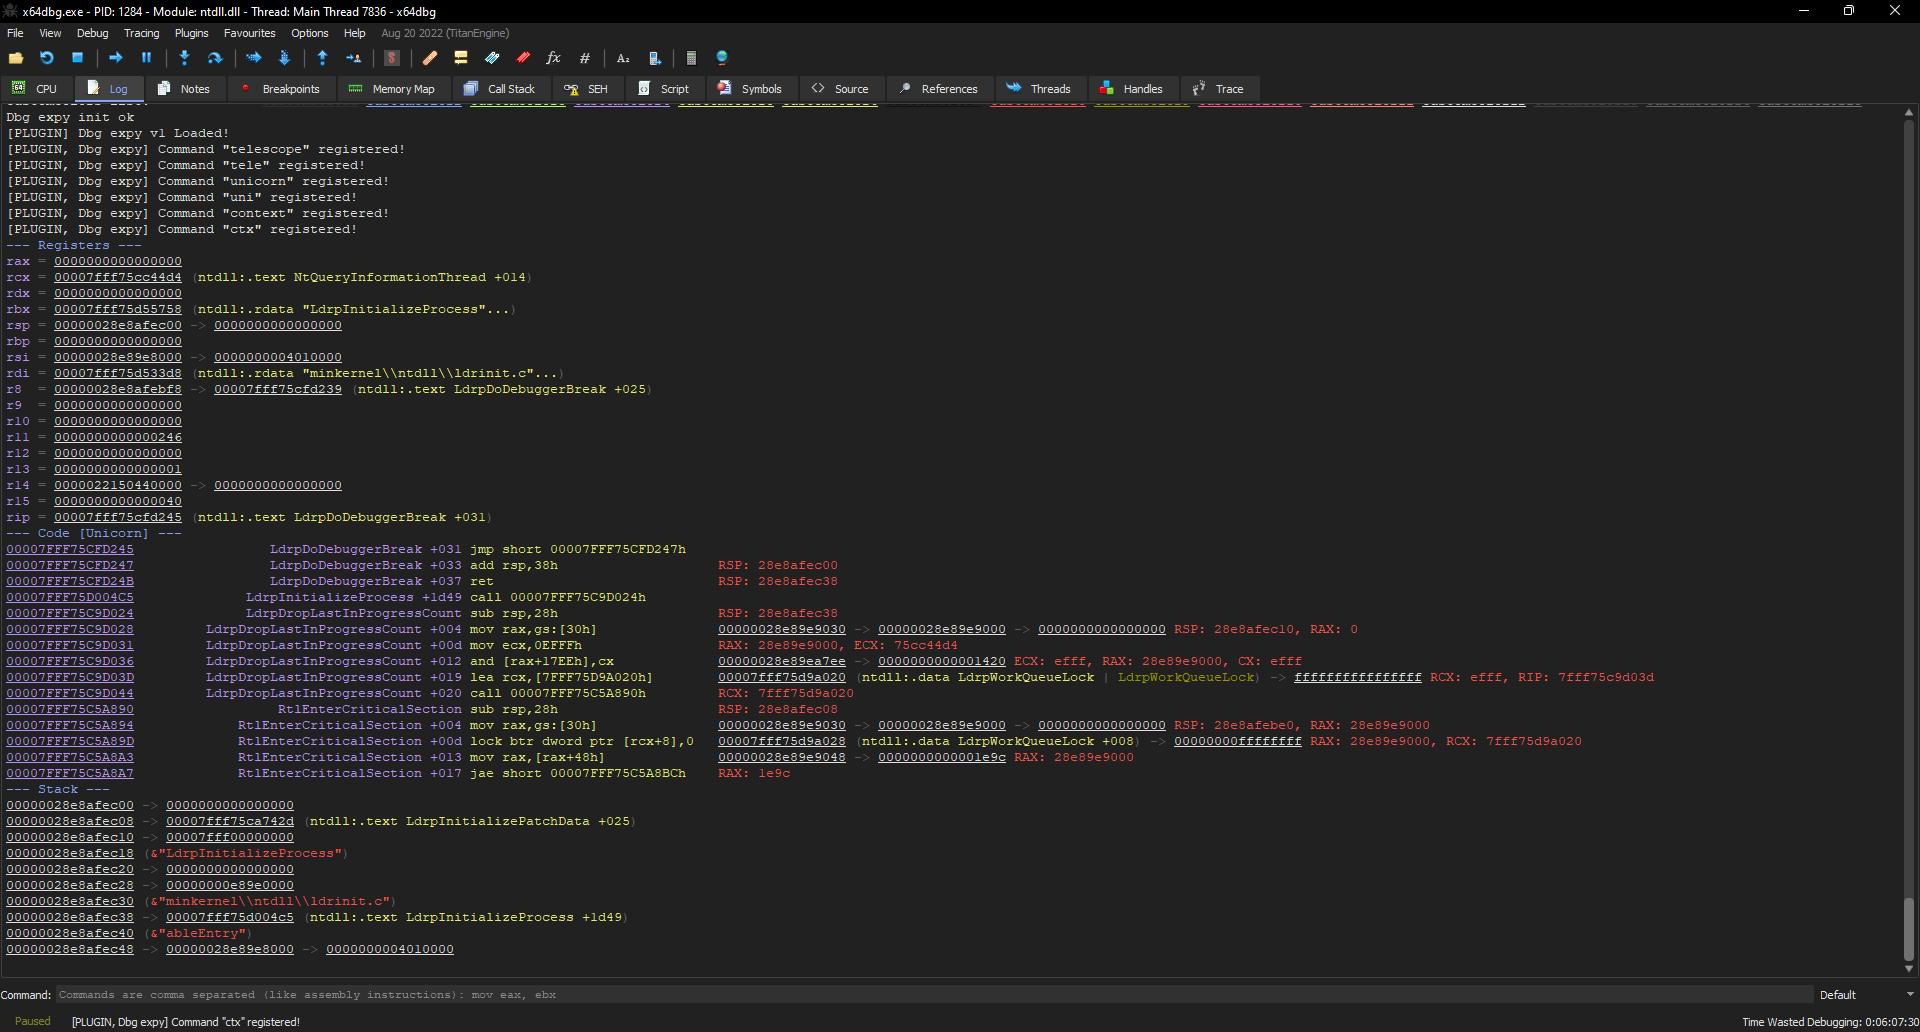Image resolution: width=1920 pixels, height=1032 pixels.
Task: Click the Step Over toolbar icon
Action: coord(214,58)
